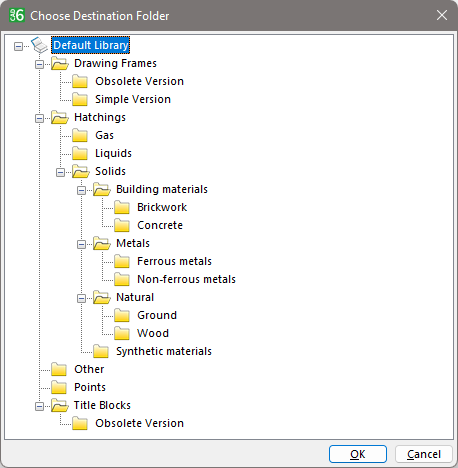The width and height of the screenshot is (458, 468).
Task: Collapse the Default Library root node
Action: coord(18,46)
